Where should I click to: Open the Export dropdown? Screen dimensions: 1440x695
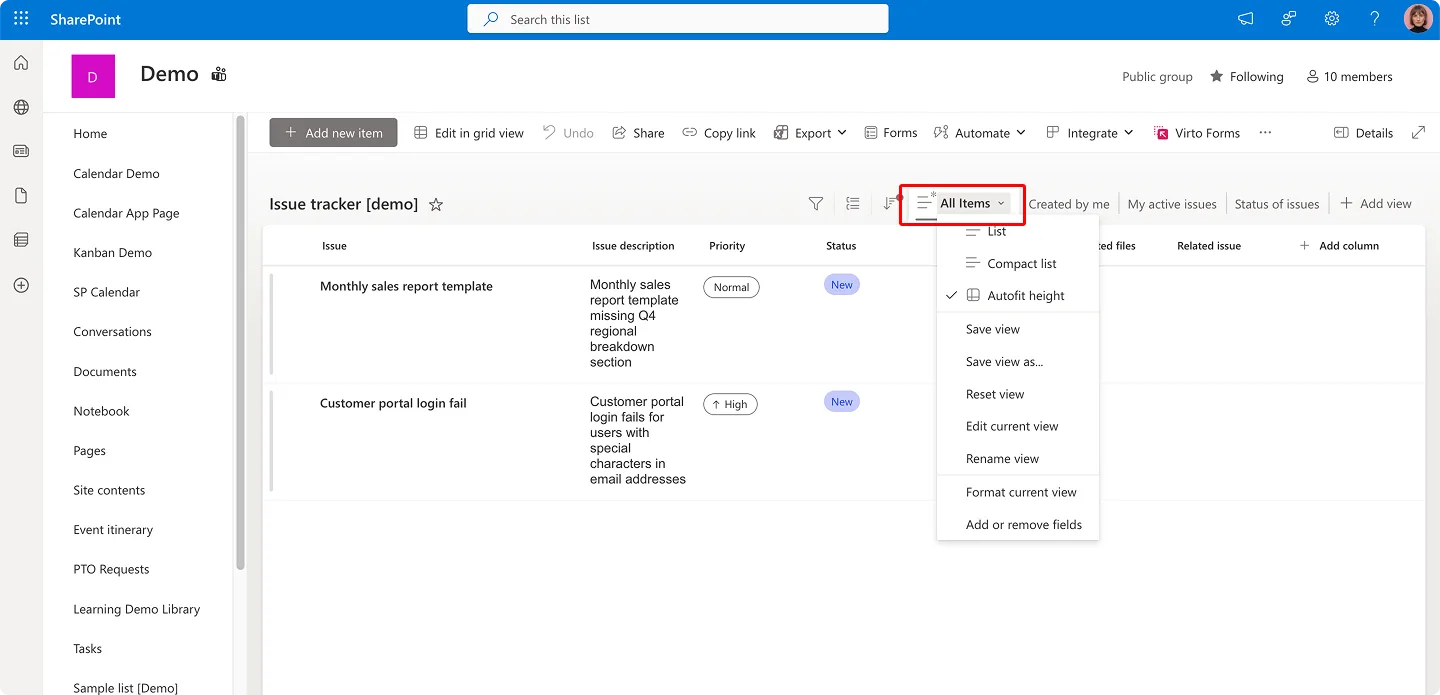tap(810, 132)
